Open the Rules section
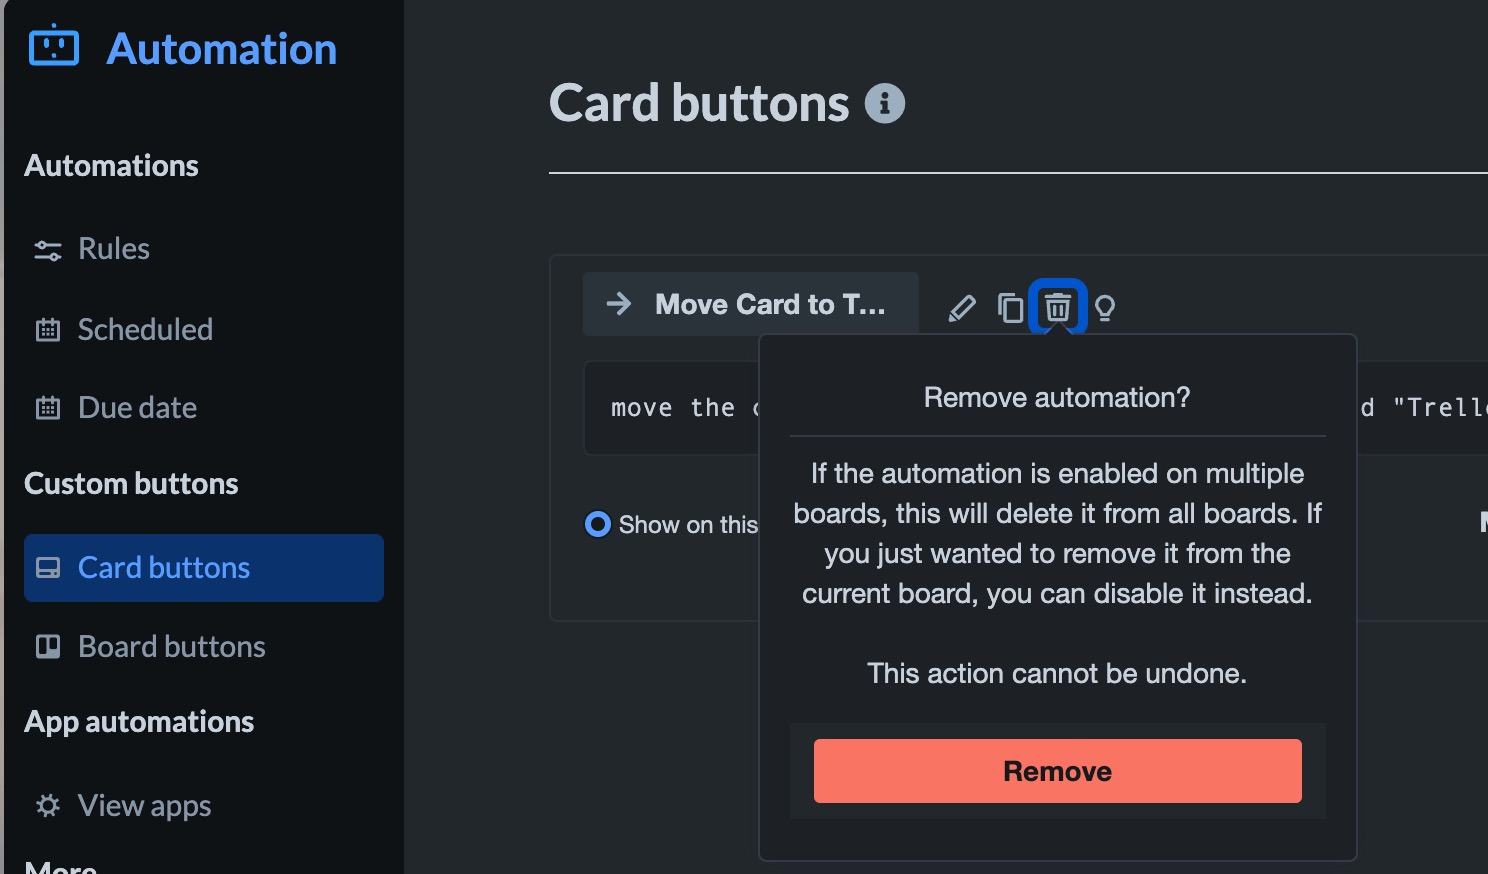This screenshot has height=874, width=1488. (x=113, y=249)
